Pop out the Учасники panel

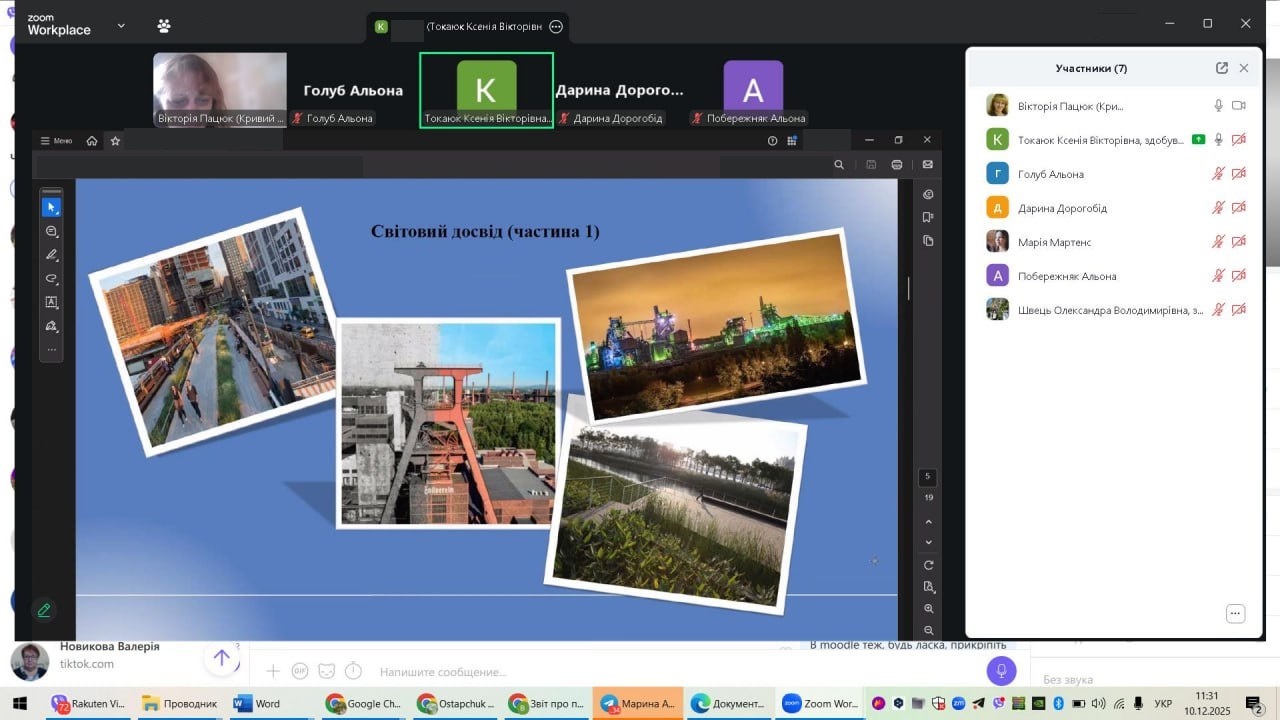(1221, 68)
